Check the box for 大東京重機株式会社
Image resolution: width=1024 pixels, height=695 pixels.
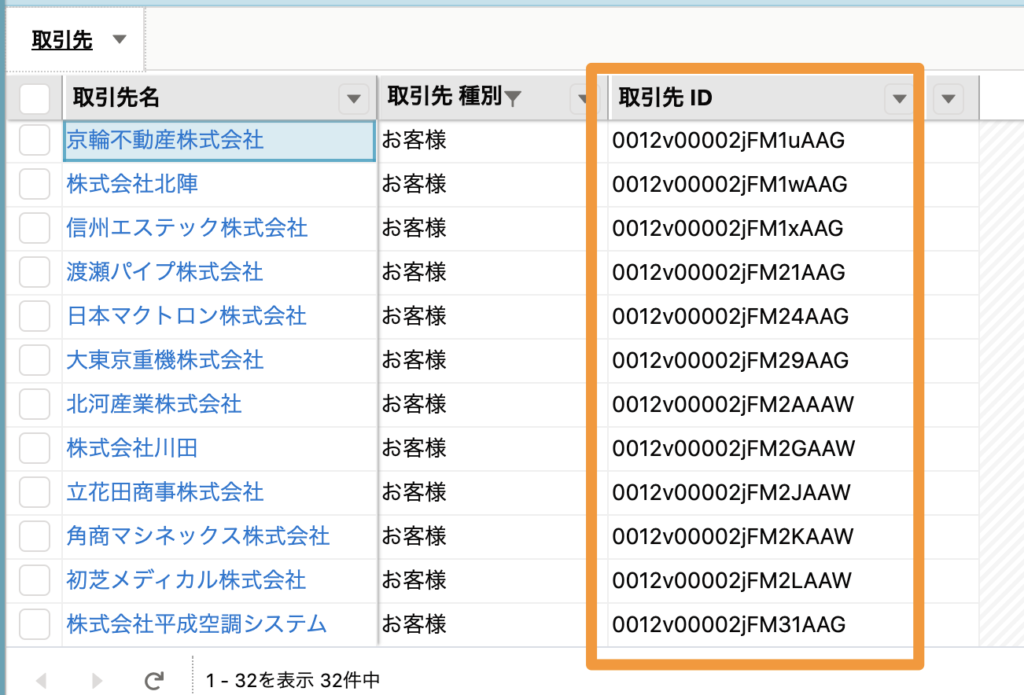(x=35, y=360)
